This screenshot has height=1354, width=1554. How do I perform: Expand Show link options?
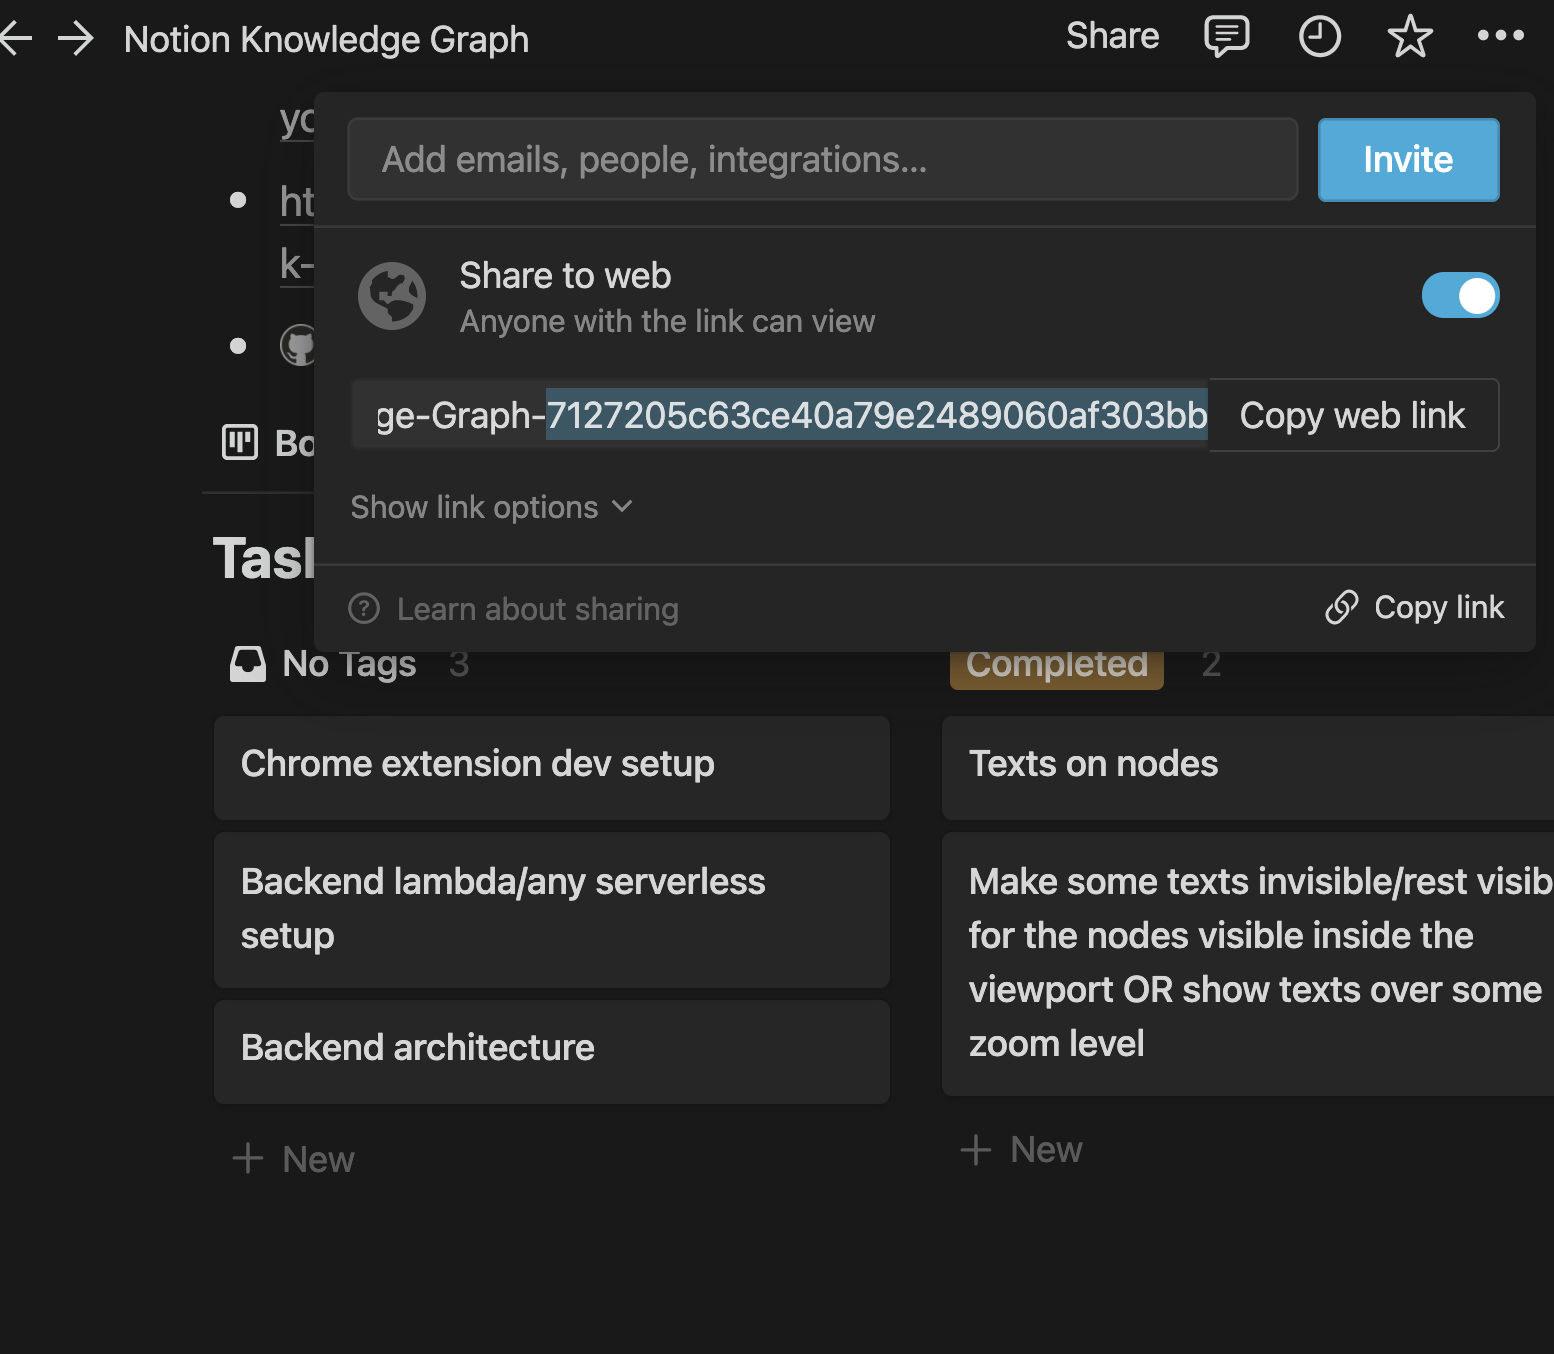(x=492, y=507)
